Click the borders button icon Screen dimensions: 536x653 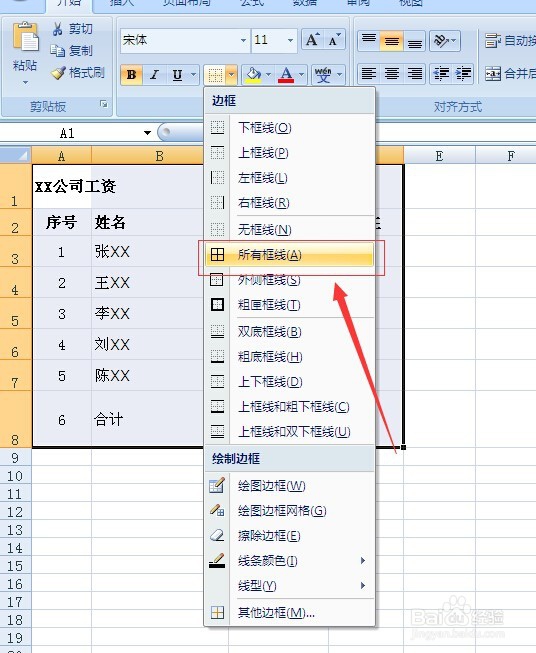(x=215, y=75)
